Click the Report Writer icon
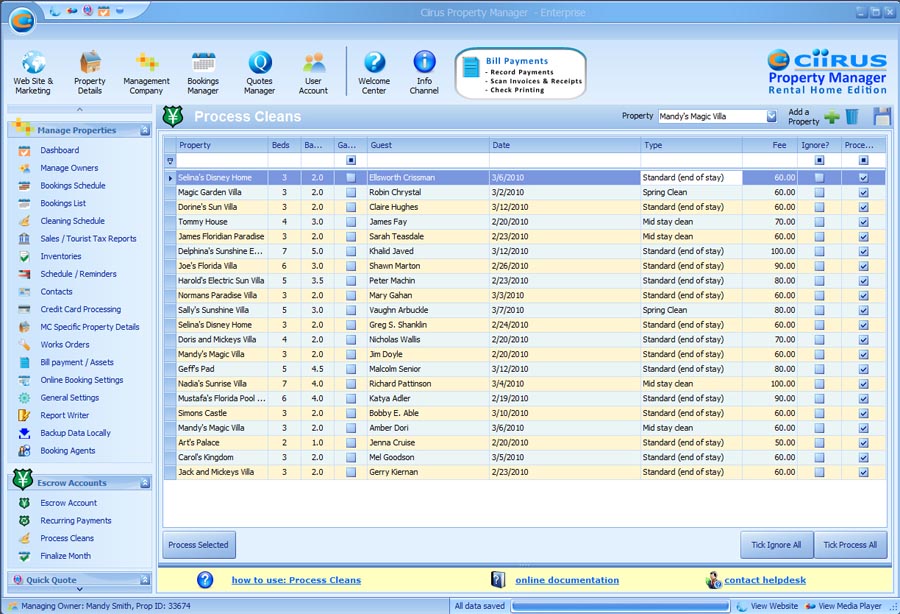 (x=24, y=415)
